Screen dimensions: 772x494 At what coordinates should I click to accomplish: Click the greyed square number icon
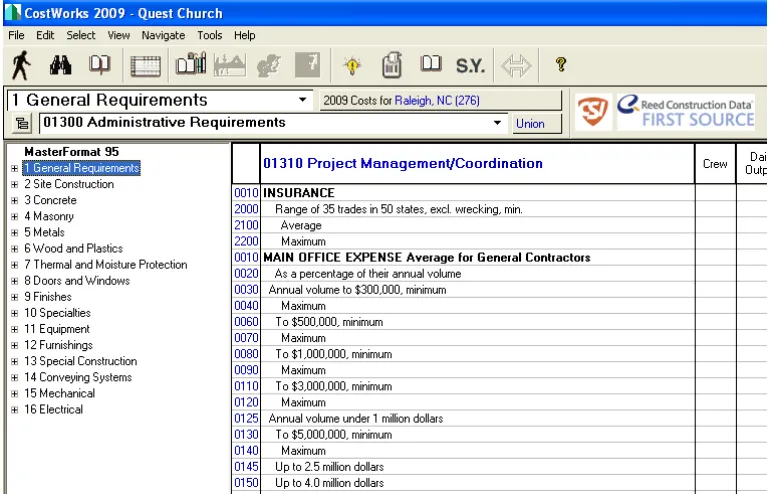[307, 65]
